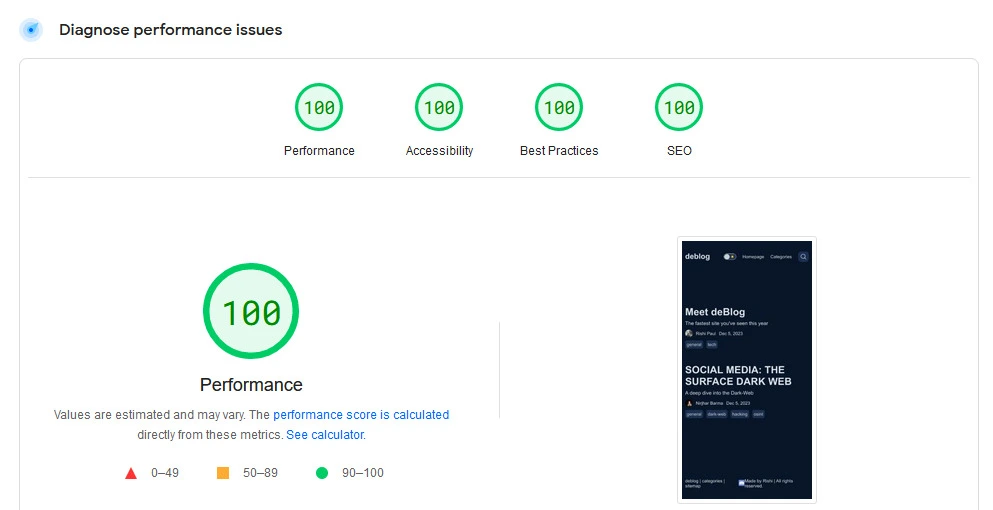Viewport: 993px width, 510px height.
Task: Jump to the Accessibility score gauge
Action: pyautogui.click(x=439, y=107)
